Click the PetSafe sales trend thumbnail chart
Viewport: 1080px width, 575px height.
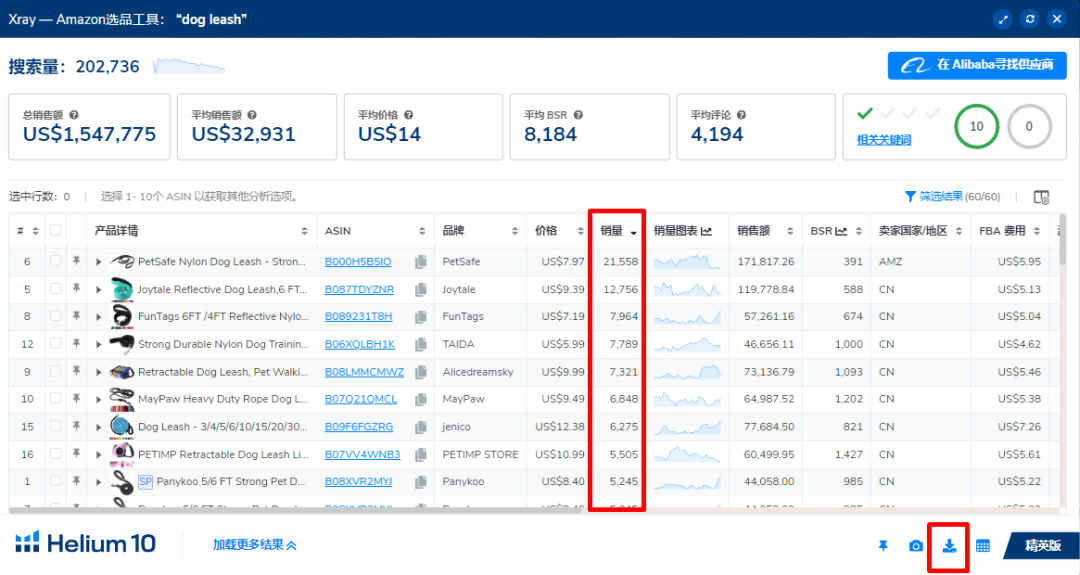point(687,262)
